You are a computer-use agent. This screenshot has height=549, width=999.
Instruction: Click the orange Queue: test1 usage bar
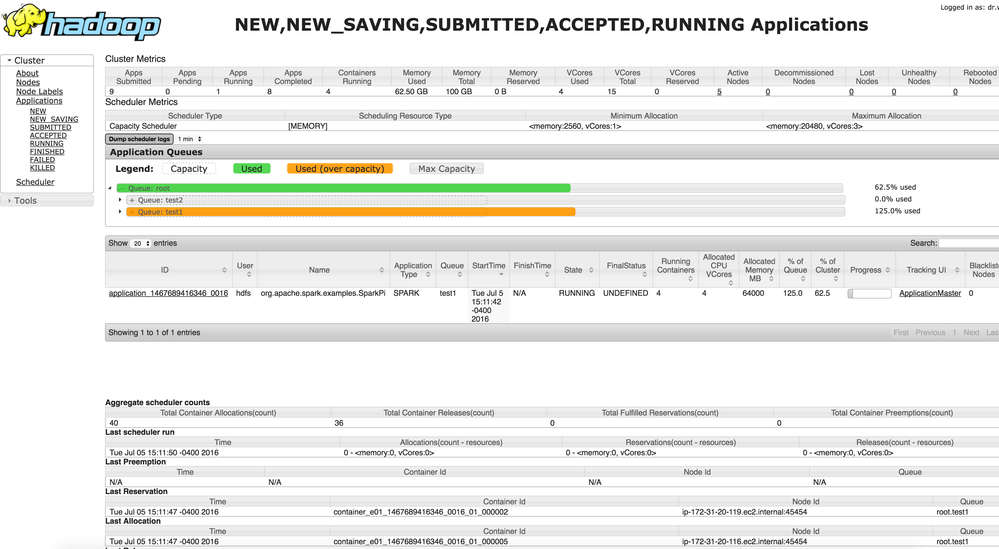(x=350, y=211)
